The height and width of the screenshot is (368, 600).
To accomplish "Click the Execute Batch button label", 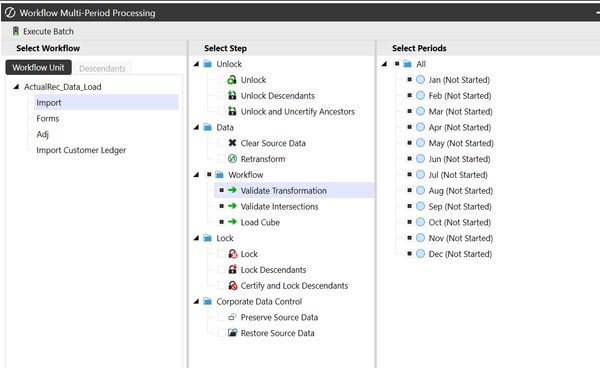I will coord(48,31).
